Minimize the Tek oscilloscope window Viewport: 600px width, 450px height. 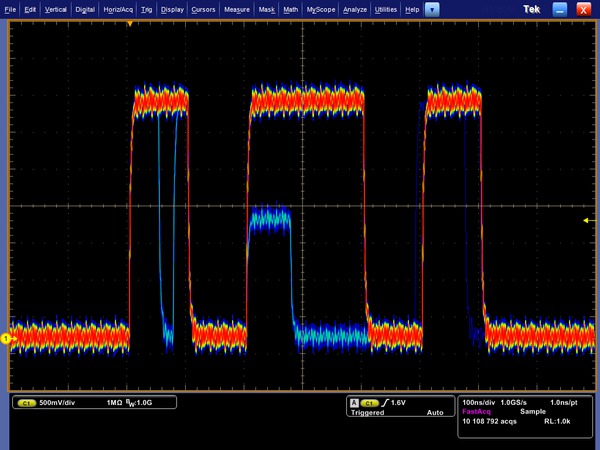560,9
